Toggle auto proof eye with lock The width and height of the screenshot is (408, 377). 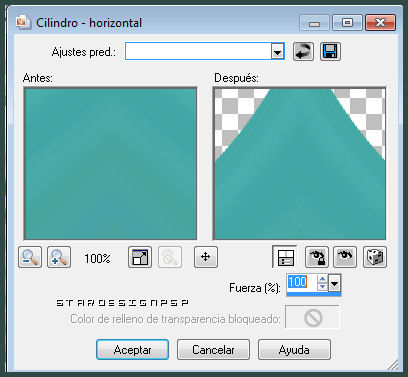click(317, 257)
